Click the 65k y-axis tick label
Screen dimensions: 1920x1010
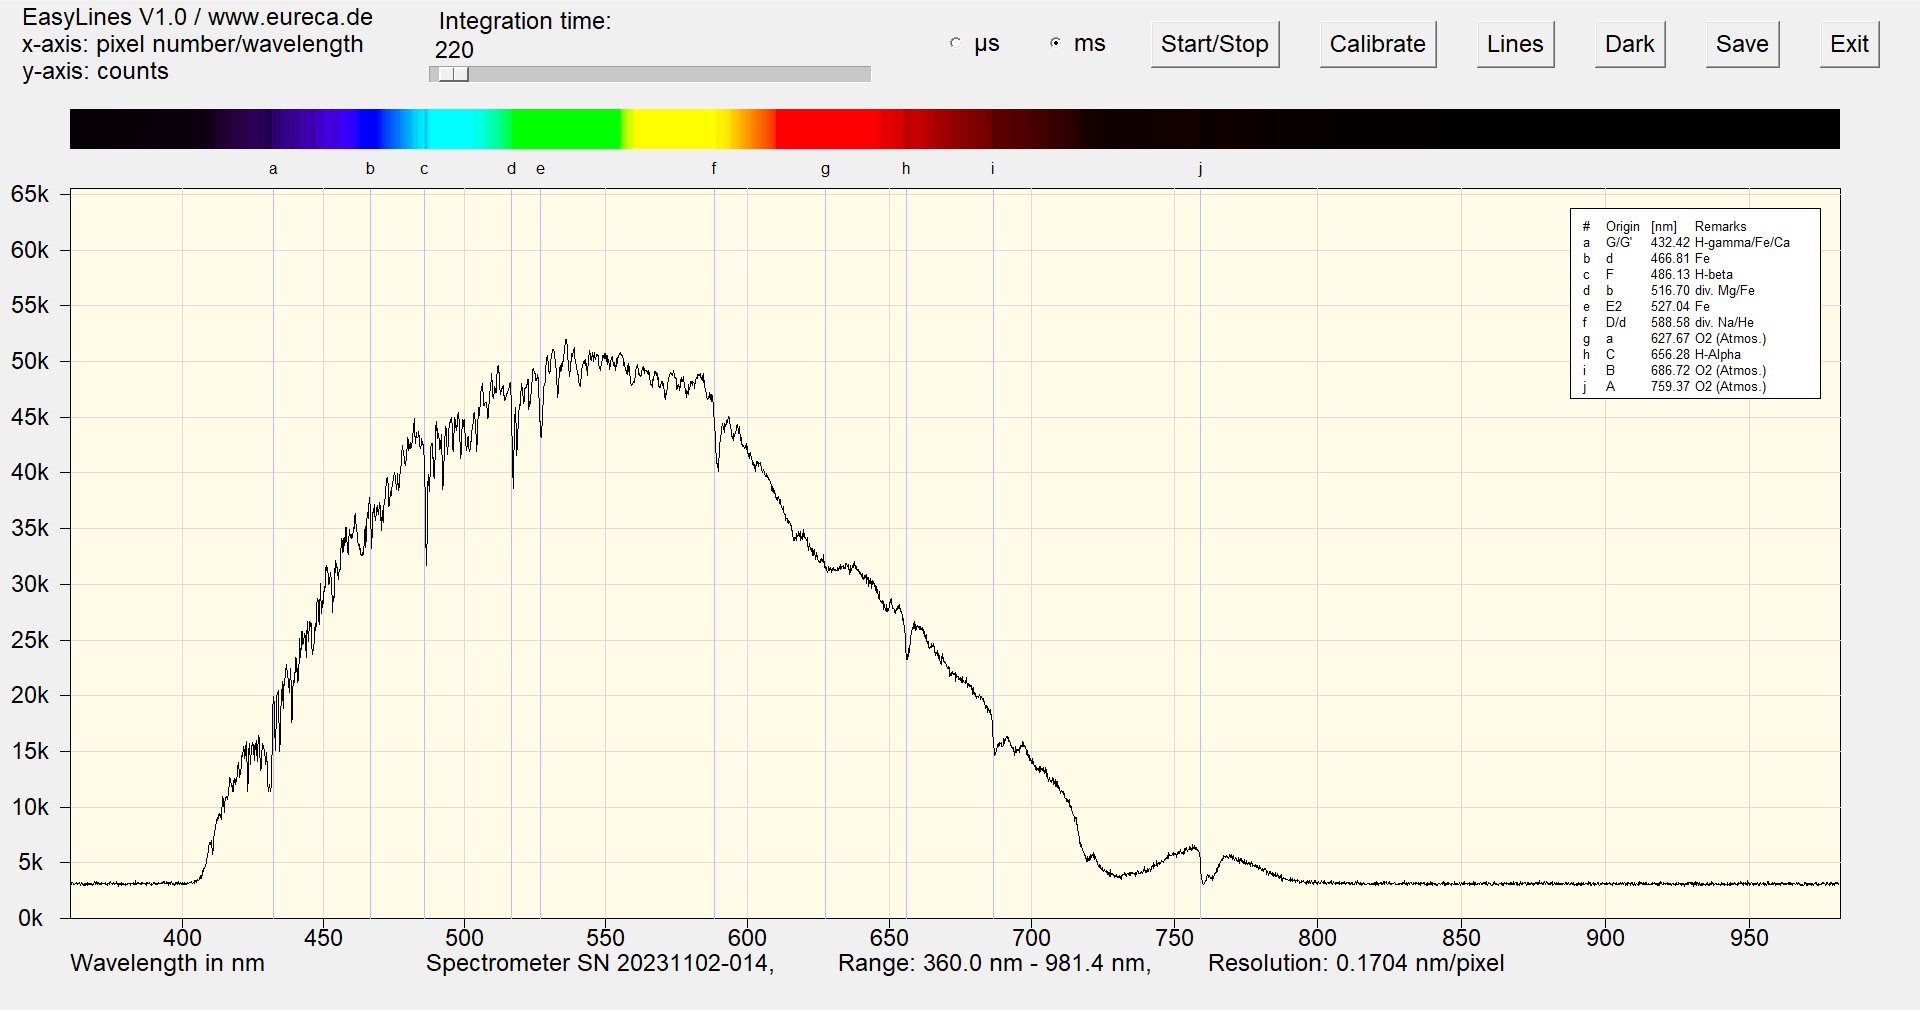(29, 194)
